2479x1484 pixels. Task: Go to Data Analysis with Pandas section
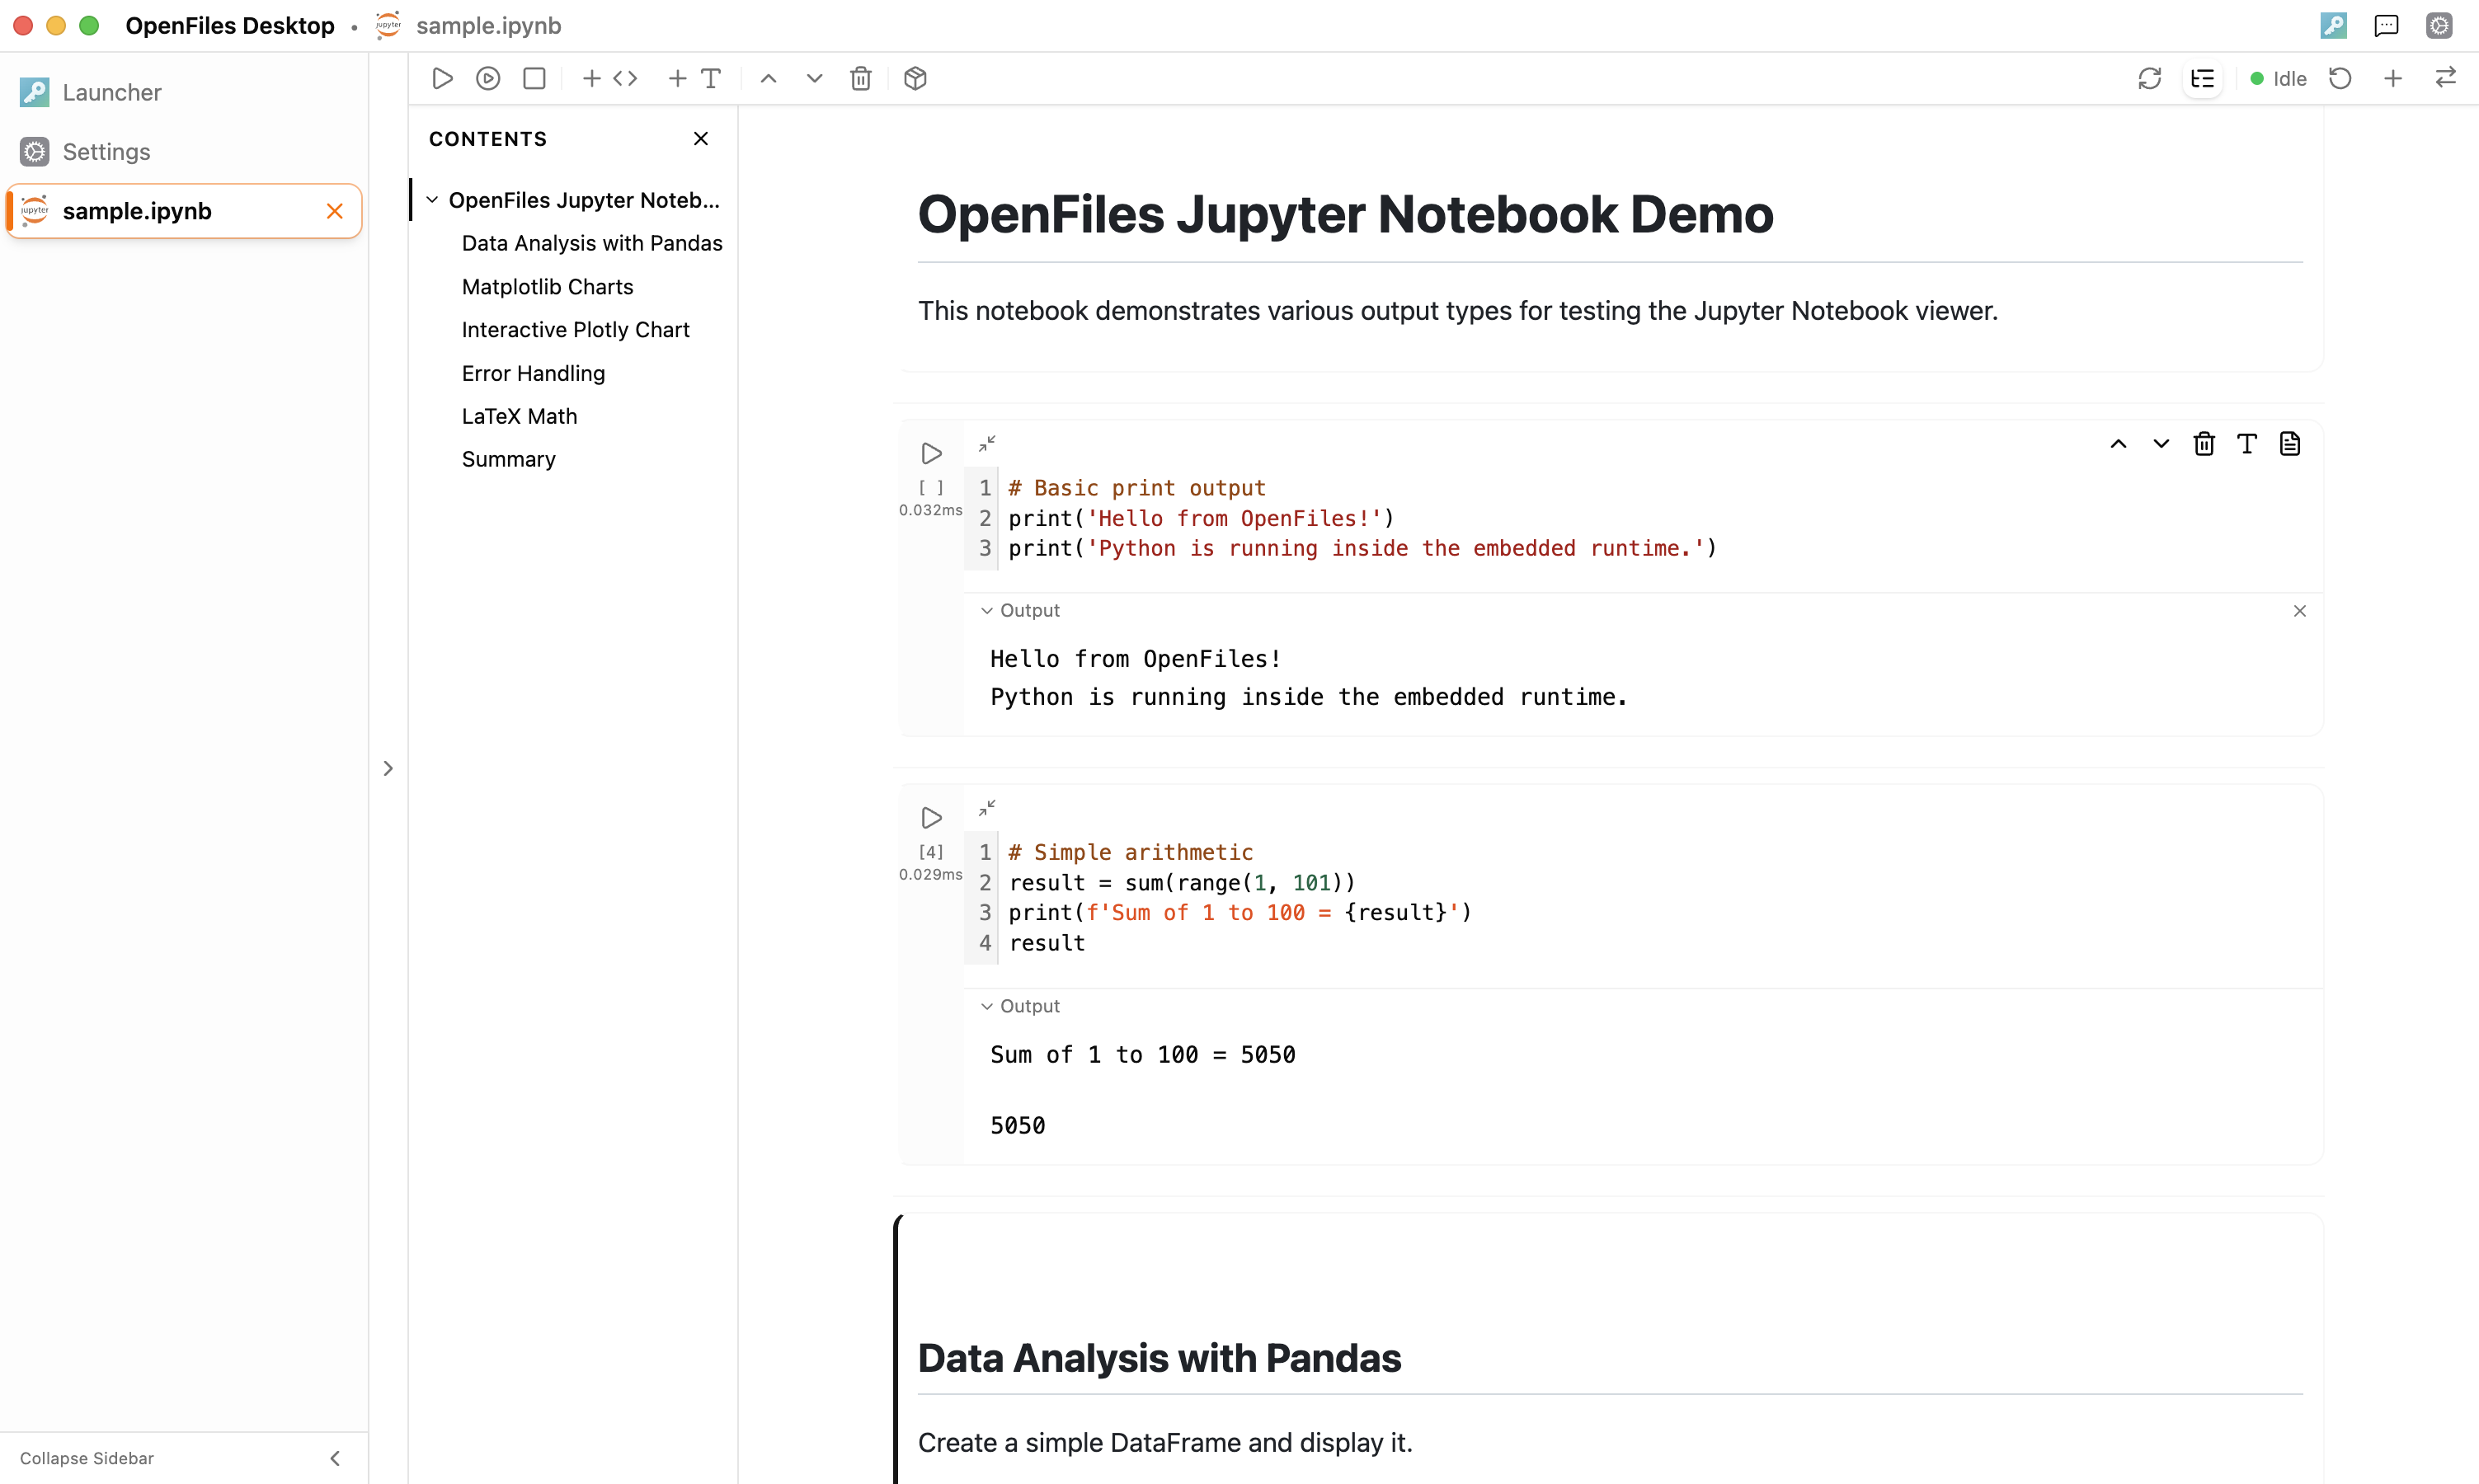click(592, 243)
